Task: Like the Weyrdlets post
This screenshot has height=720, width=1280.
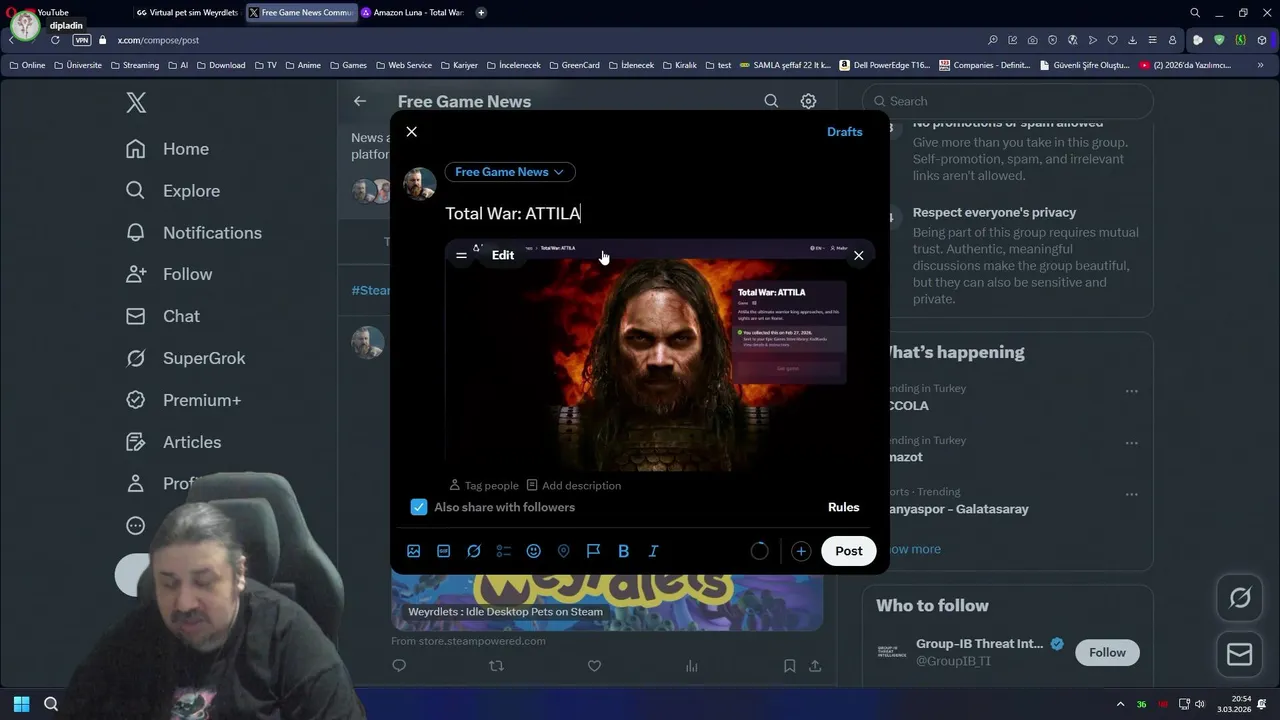Action: click(594, 666)
